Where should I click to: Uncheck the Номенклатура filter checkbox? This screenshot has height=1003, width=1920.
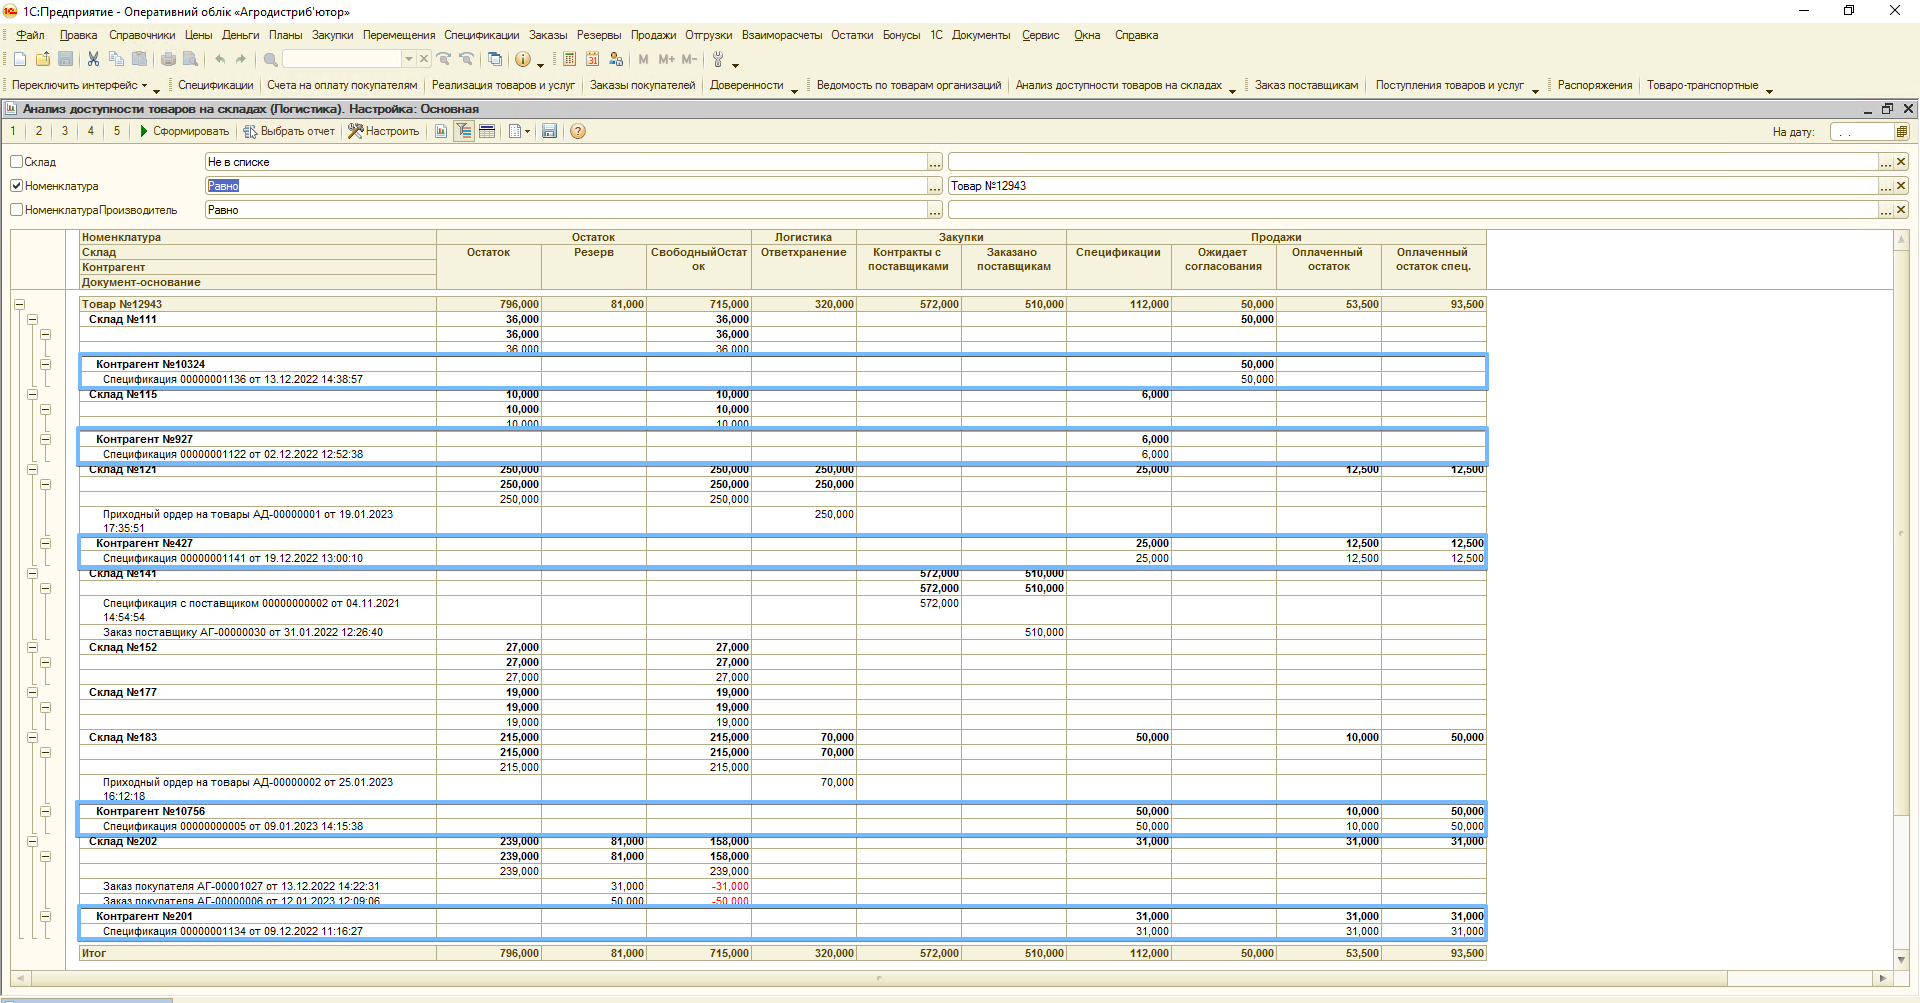click(x=17, y=186)
